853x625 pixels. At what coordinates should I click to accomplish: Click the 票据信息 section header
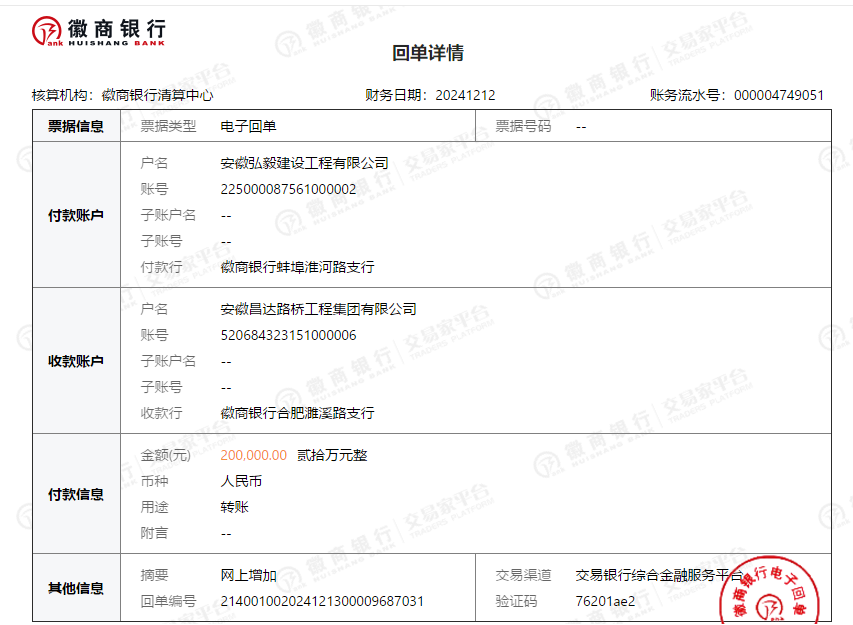pos(76,126)
